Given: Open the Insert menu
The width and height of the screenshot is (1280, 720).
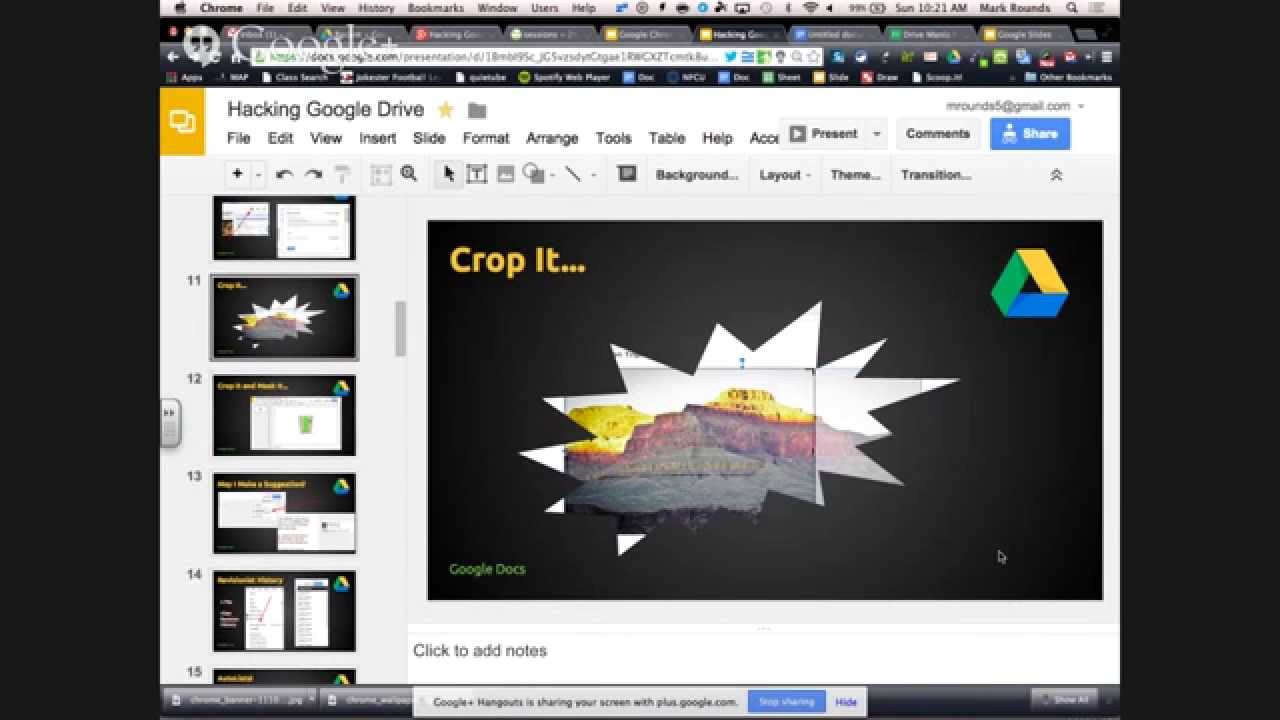Looking at the screenshot, I should click(x=378, y=138).
